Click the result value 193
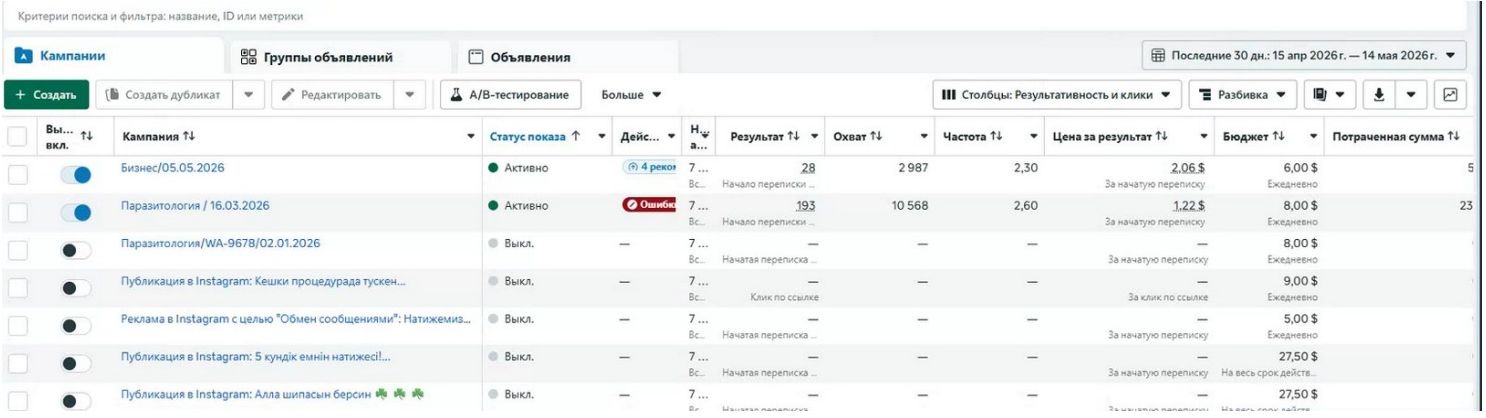The image size is (1486, 418). (x=806, y=205)
